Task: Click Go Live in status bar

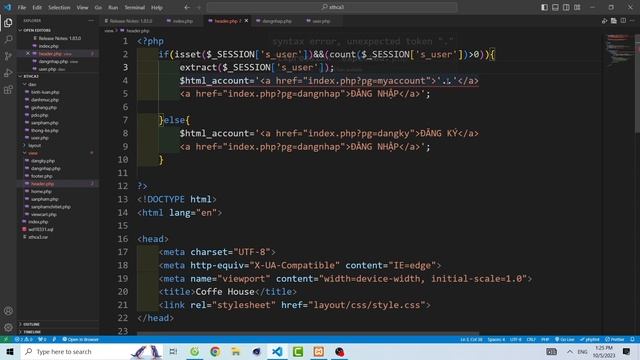Action: pyautogui.click(x=564, y=339)
